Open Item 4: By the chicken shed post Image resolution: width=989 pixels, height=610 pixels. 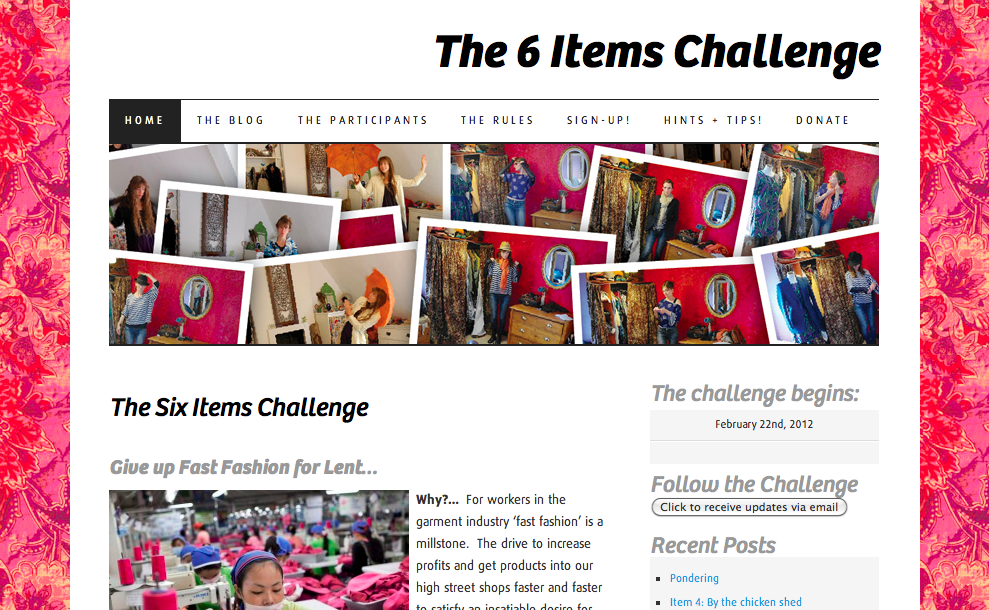(735, 602)
